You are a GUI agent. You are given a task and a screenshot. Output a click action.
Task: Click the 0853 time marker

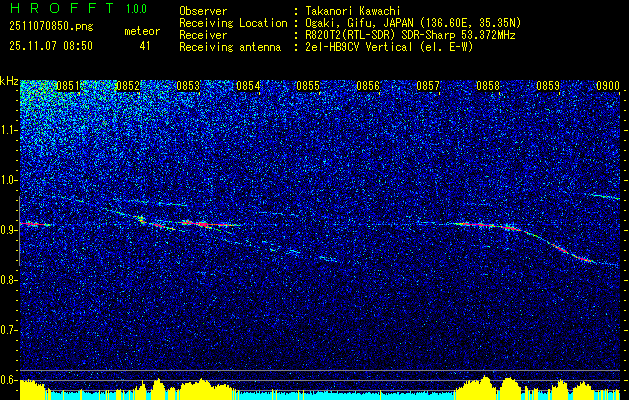(188, 86)
